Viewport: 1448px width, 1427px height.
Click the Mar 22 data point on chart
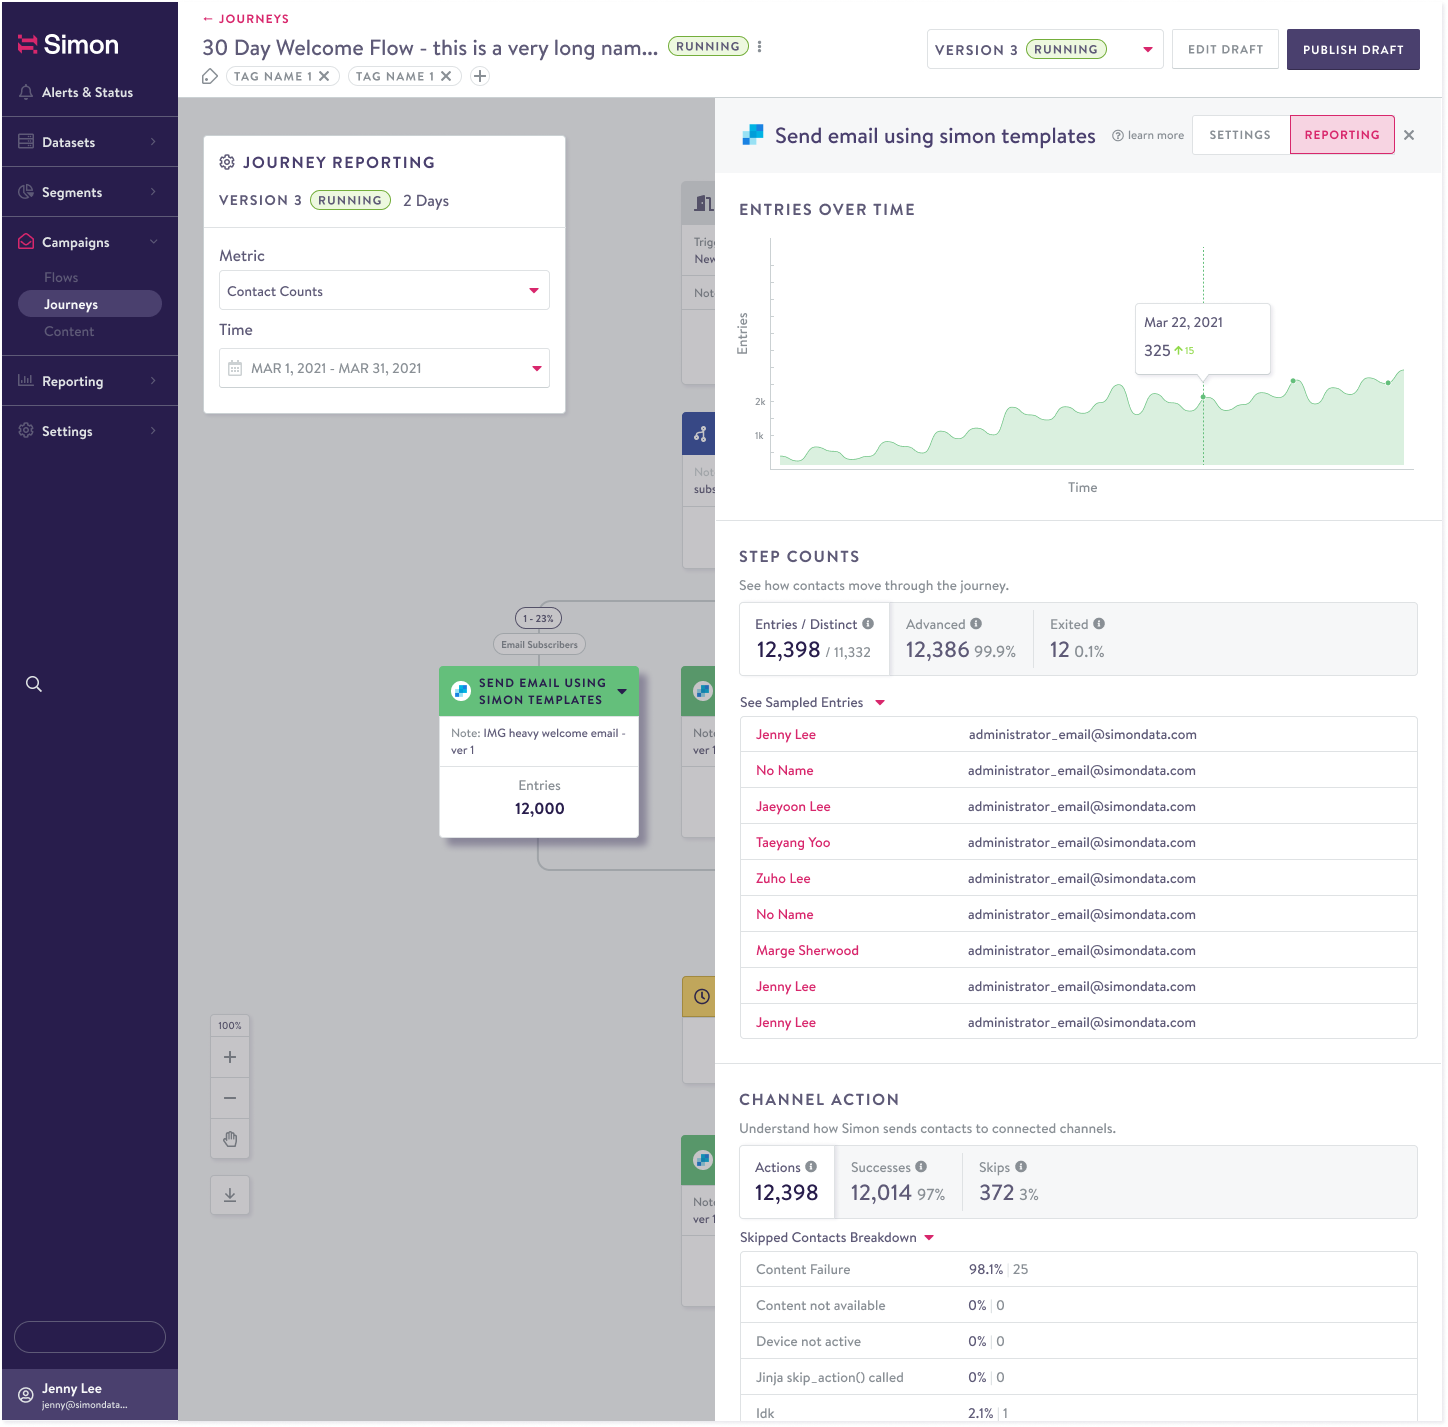pyautogui.click(x=1203, y=397)
